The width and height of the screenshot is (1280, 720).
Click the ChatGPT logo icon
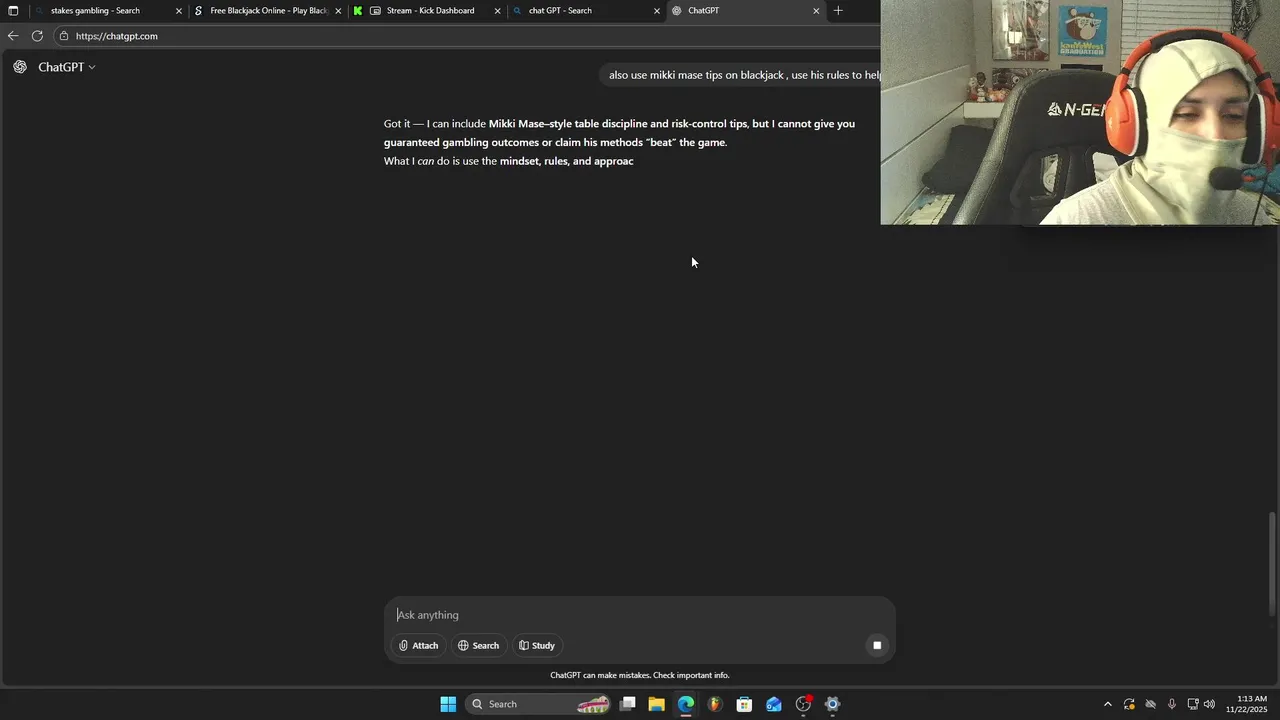click(20, 67)
